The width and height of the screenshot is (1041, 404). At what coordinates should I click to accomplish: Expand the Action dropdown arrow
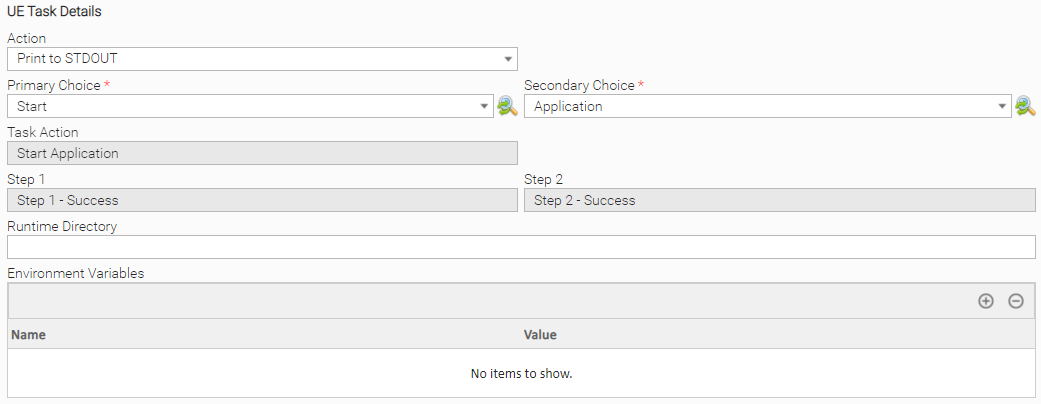508,59
